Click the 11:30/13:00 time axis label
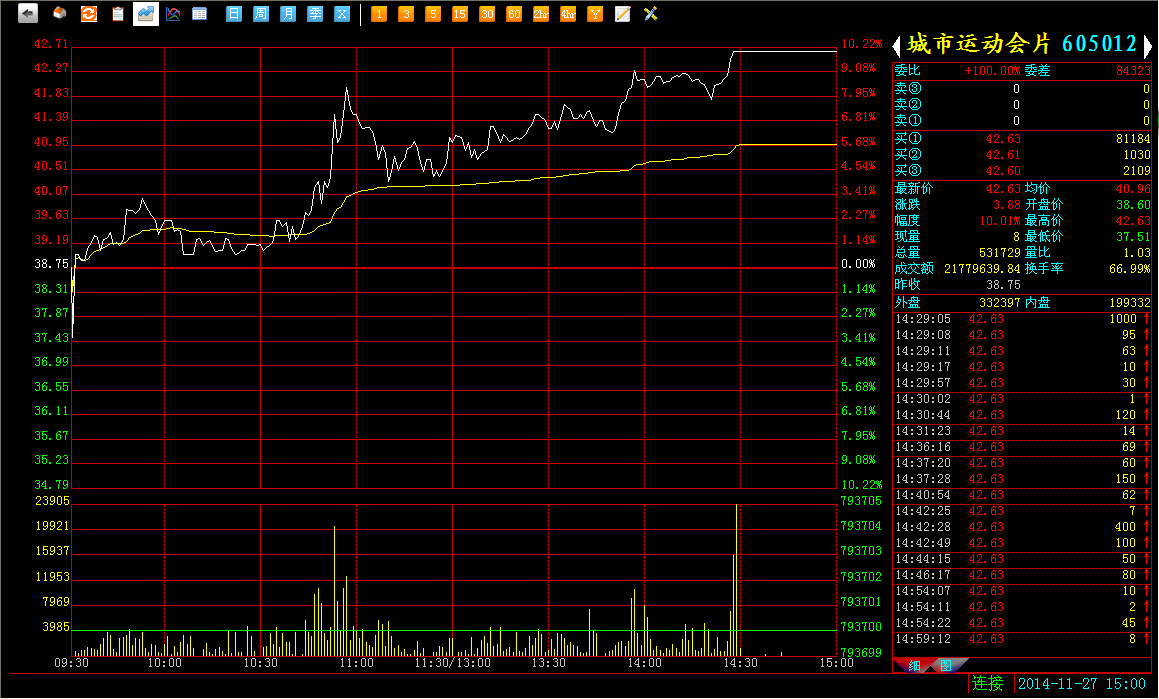1159x699 pixels. [452, 663]
